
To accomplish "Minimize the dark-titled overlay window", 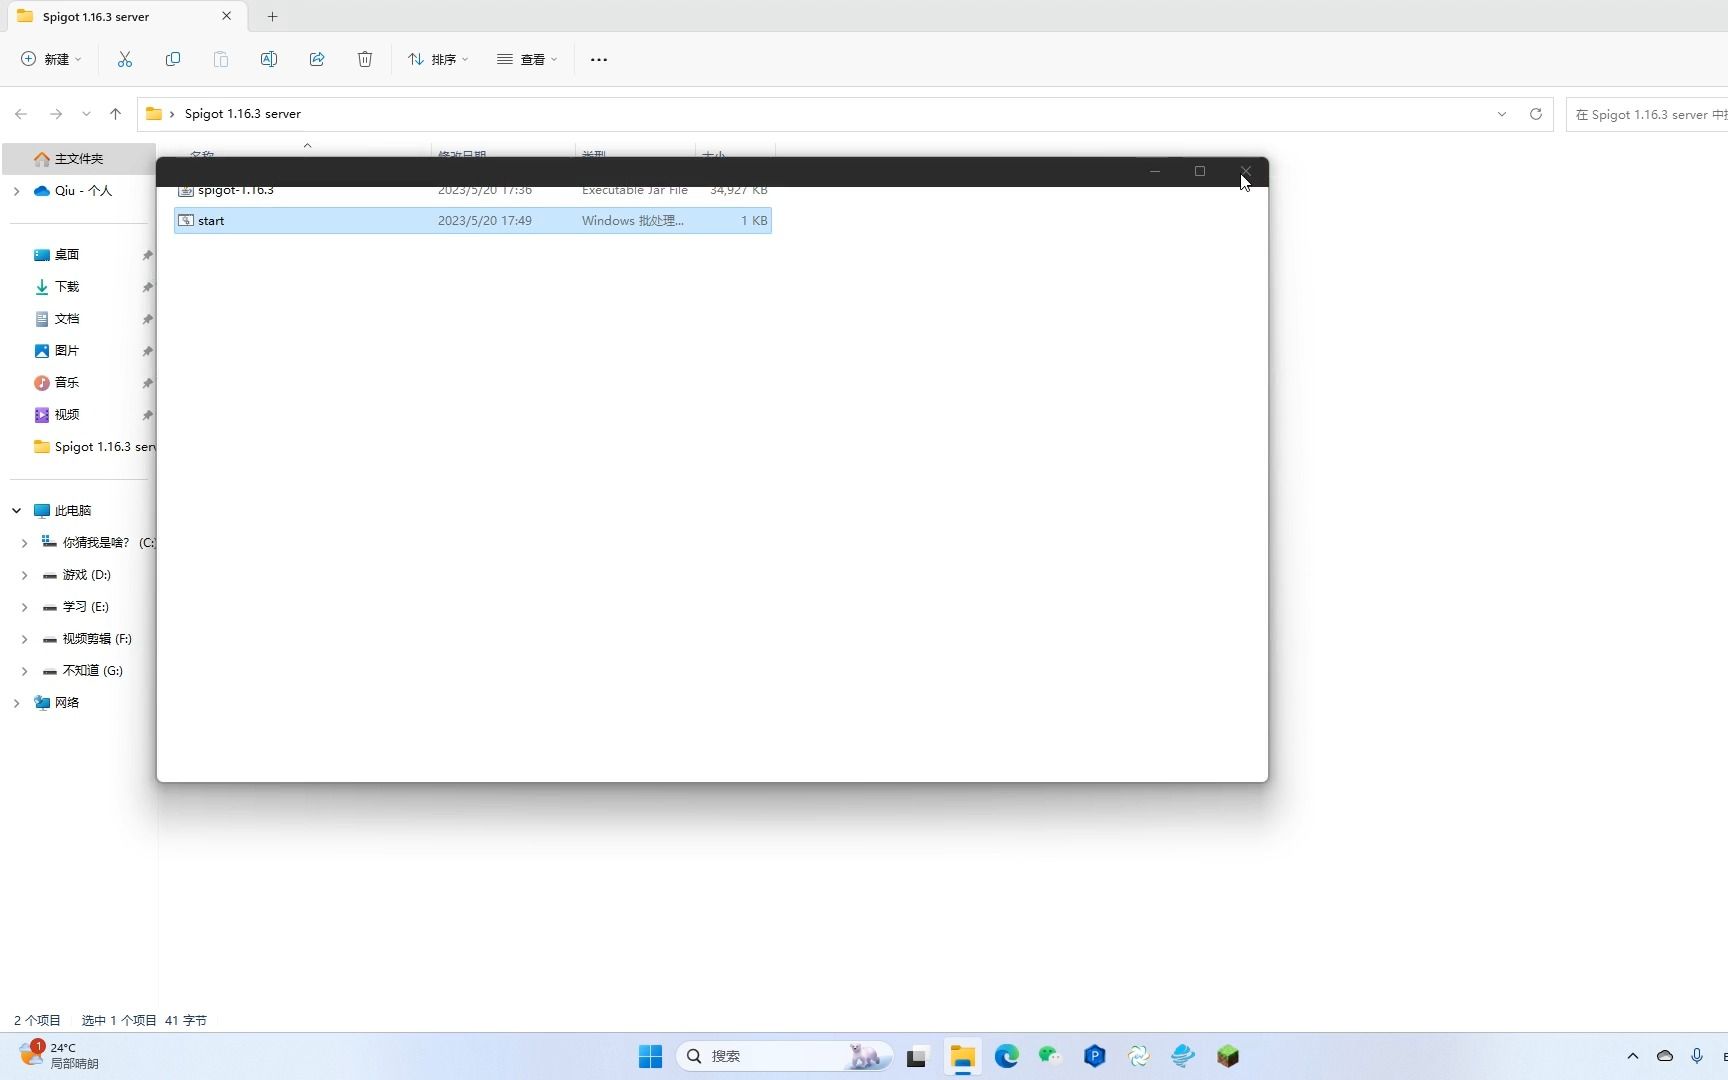I will [x=1155, y=172].
